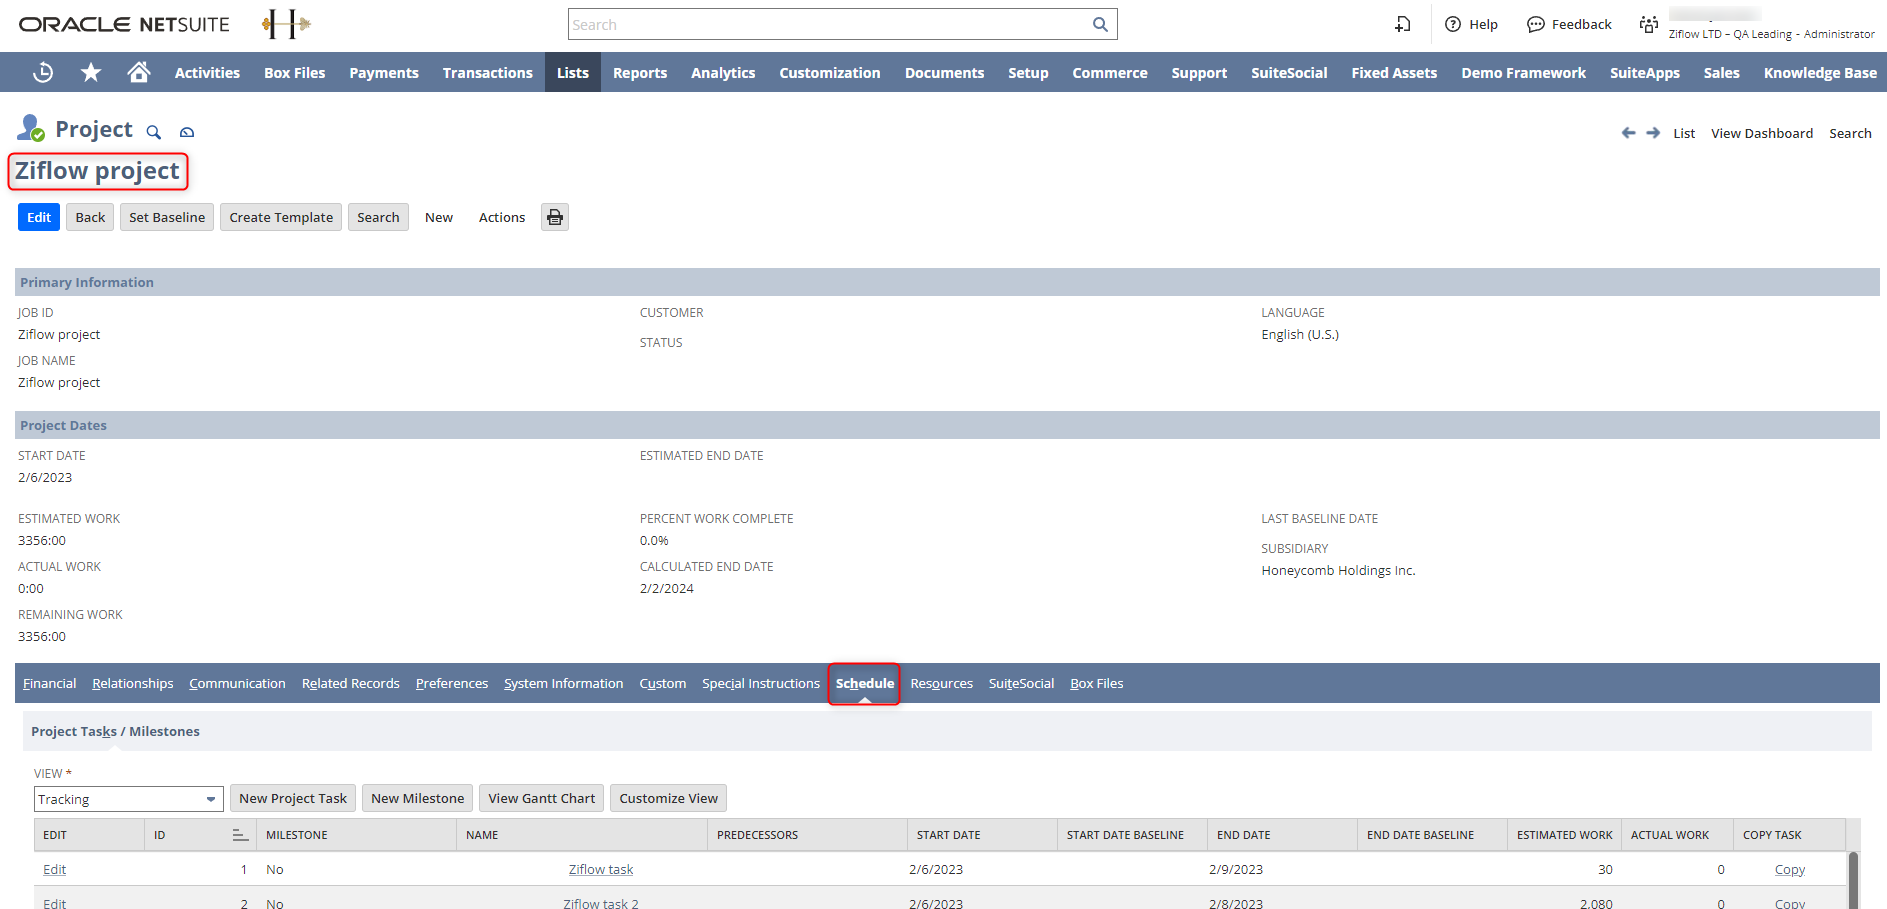The height and width of the screenshot is (909, 1887).
Task: Expand the Actions menu
Action: 502,217
